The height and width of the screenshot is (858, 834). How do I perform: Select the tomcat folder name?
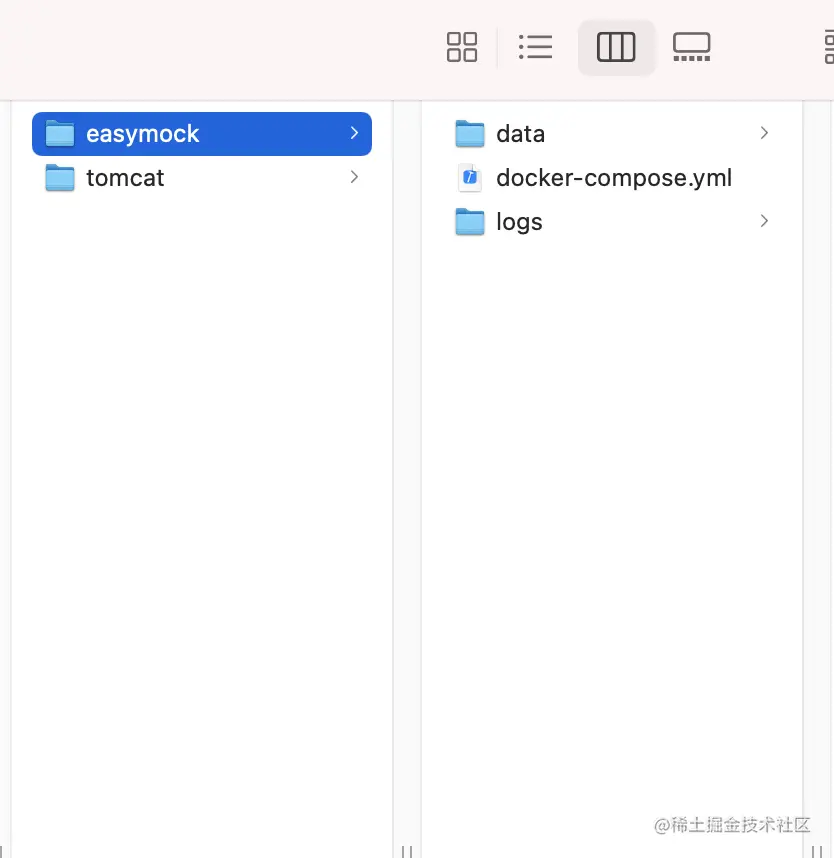click(x=125, y=178)
